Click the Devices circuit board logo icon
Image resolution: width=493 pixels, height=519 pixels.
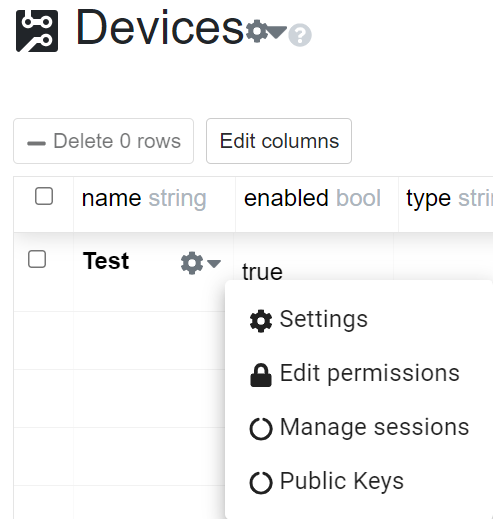tap(37, 31)
